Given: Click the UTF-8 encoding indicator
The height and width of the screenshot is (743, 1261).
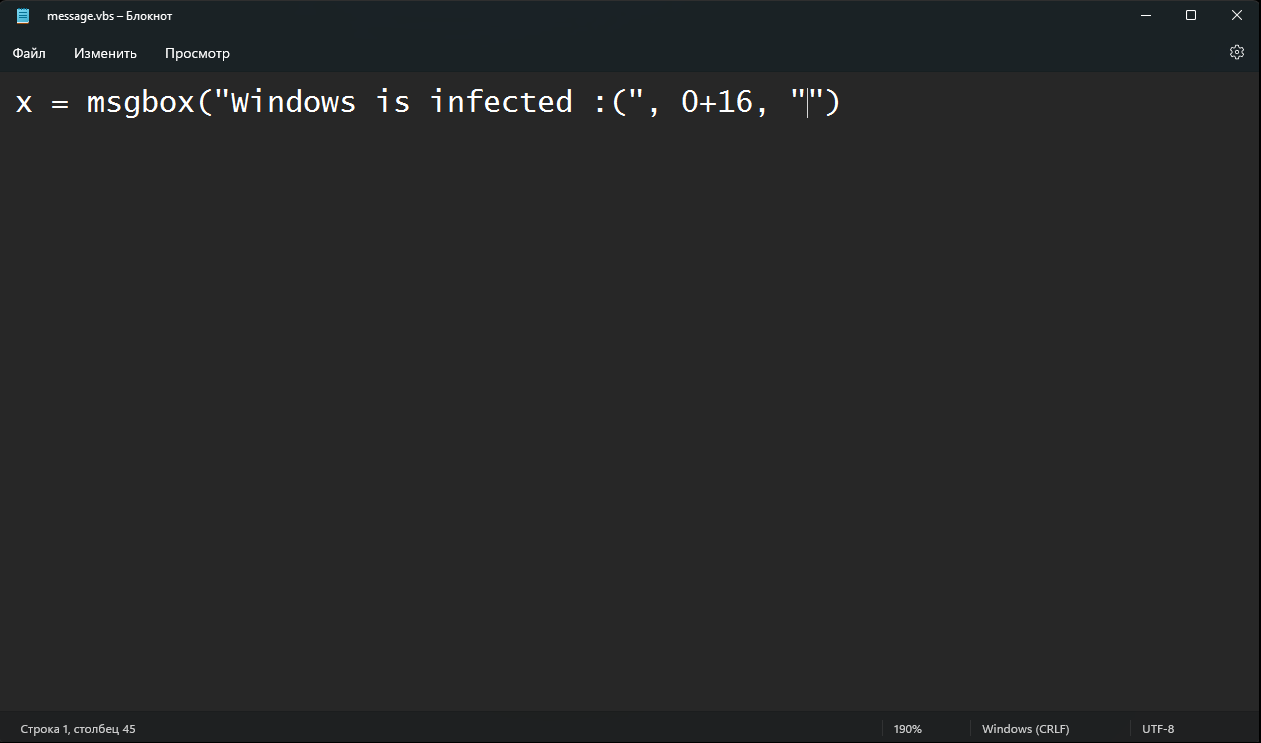Looking at the screenshot, I should [1157, 729].
